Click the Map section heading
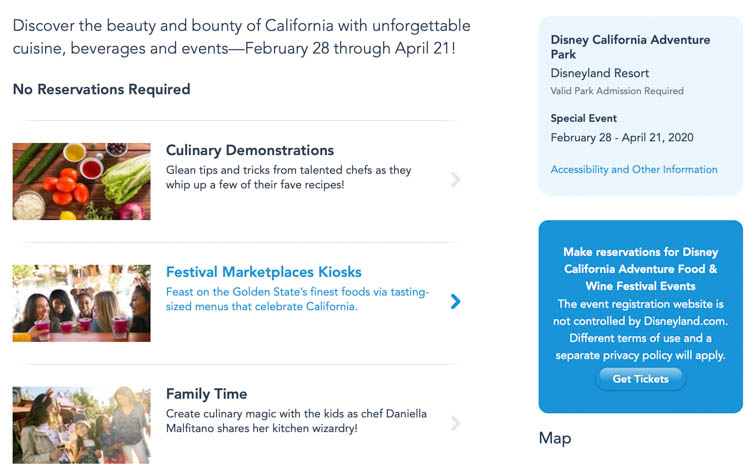750x467 pixels. (555, 438)
